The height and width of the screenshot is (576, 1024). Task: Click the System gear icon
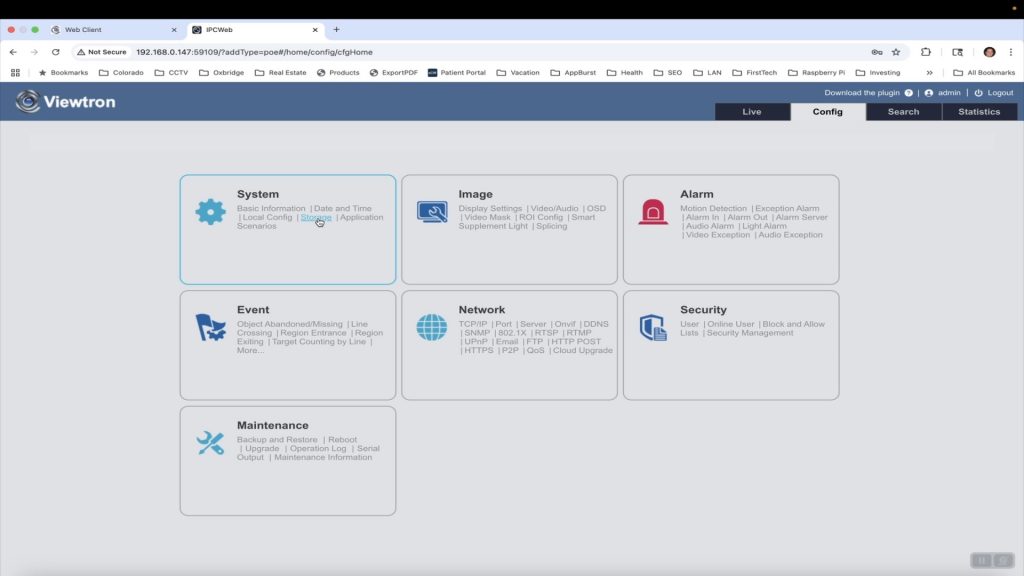(x=210, y=212)
